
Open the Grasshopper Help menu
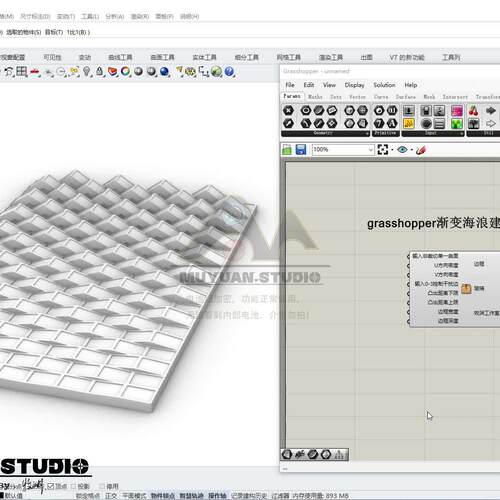(x=411, y=85)
